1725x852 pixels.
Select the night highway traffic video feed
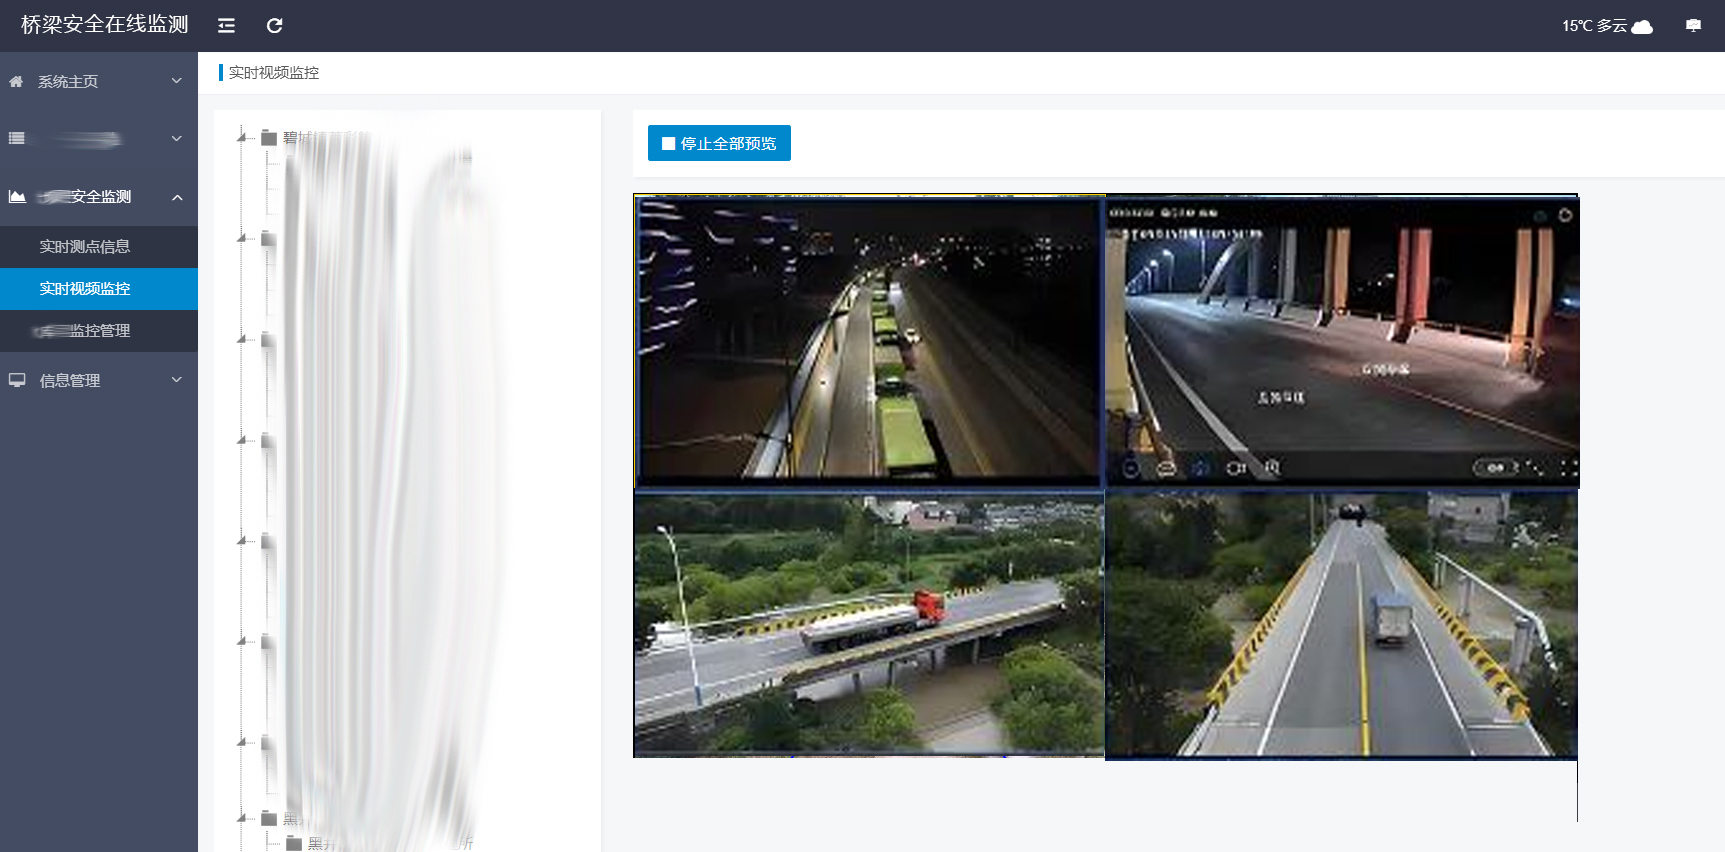(869, 340)
